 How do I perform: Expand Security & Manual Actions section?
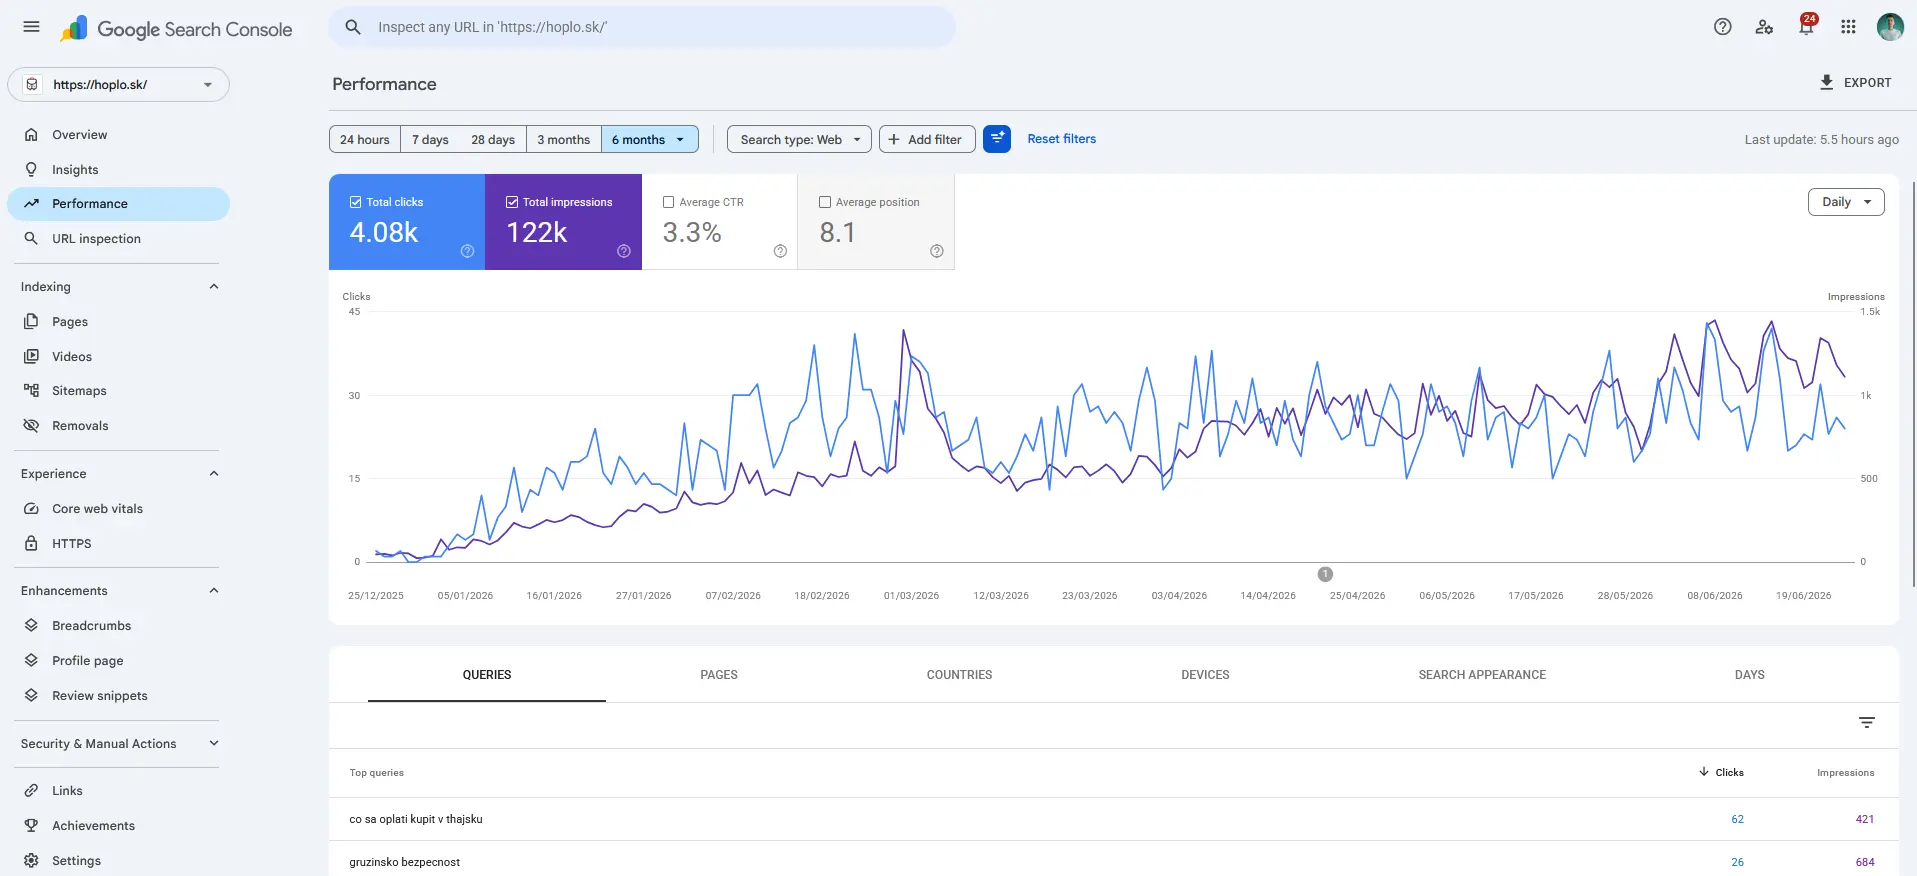pos(213,743)
